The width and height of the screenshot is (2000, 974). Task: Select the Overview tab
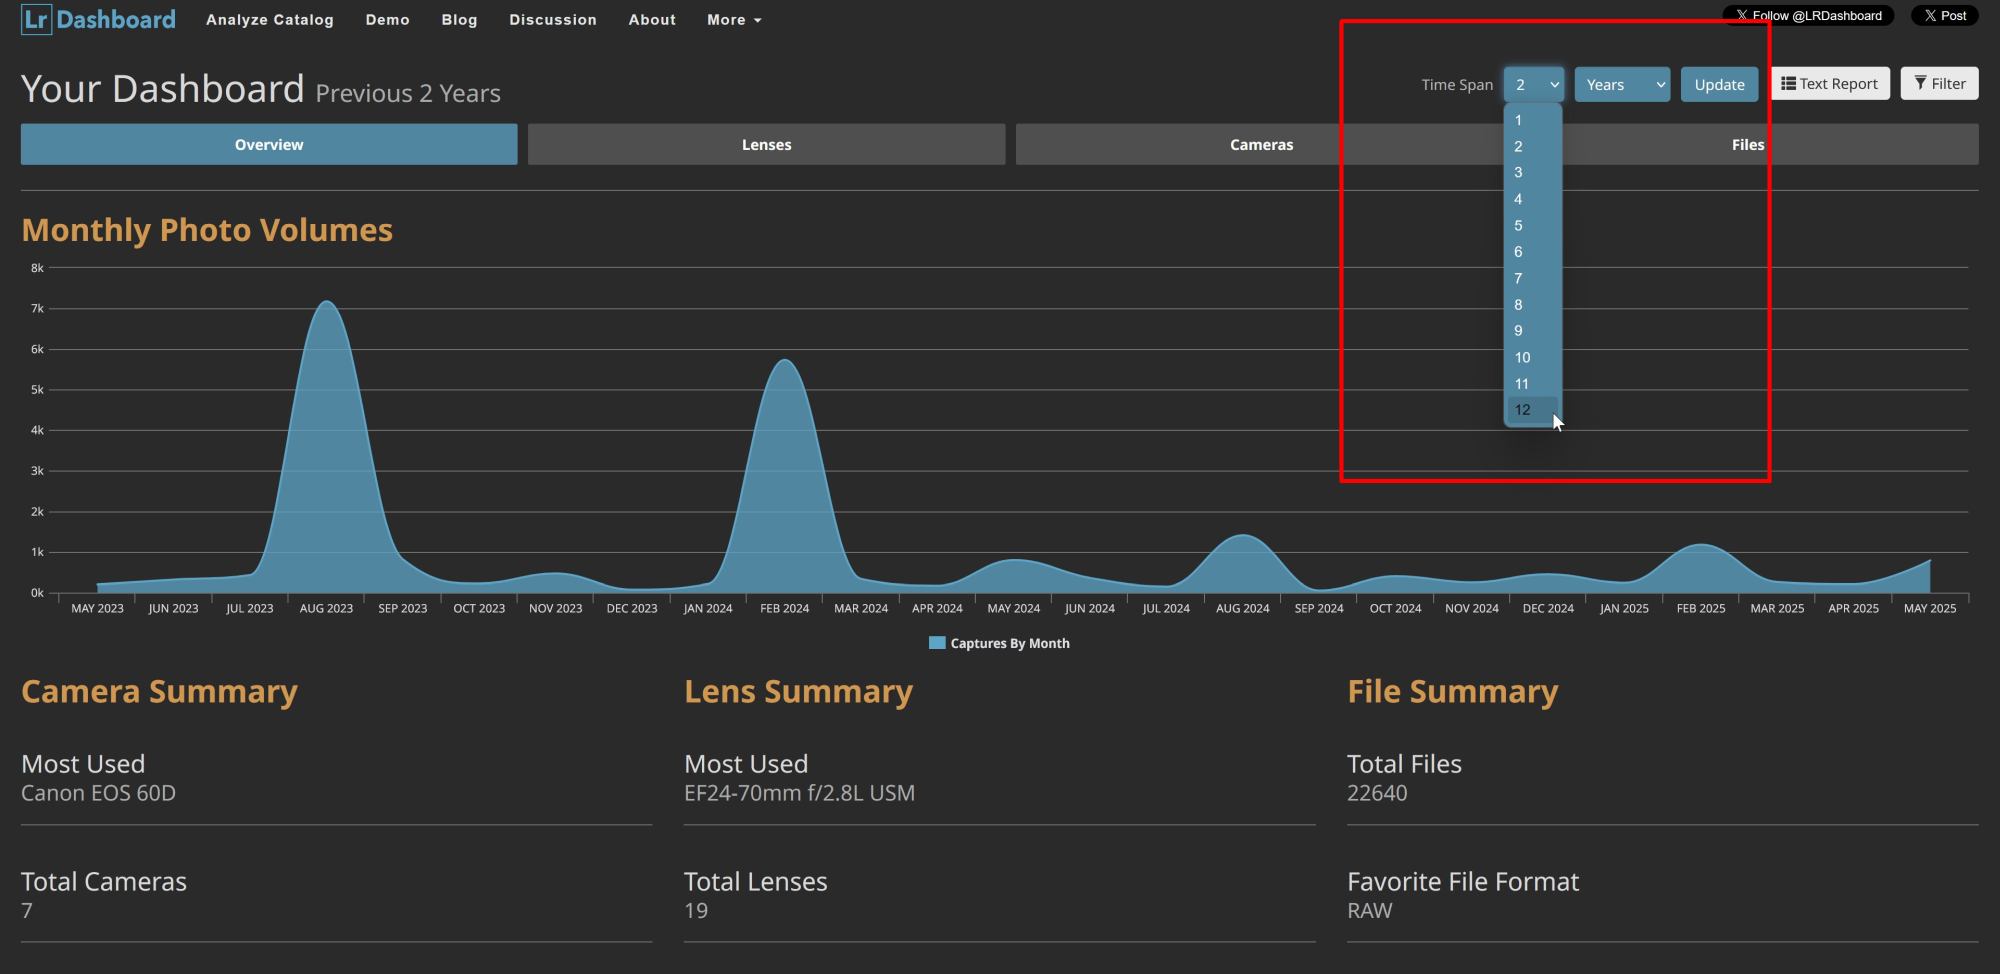(269, 145)
